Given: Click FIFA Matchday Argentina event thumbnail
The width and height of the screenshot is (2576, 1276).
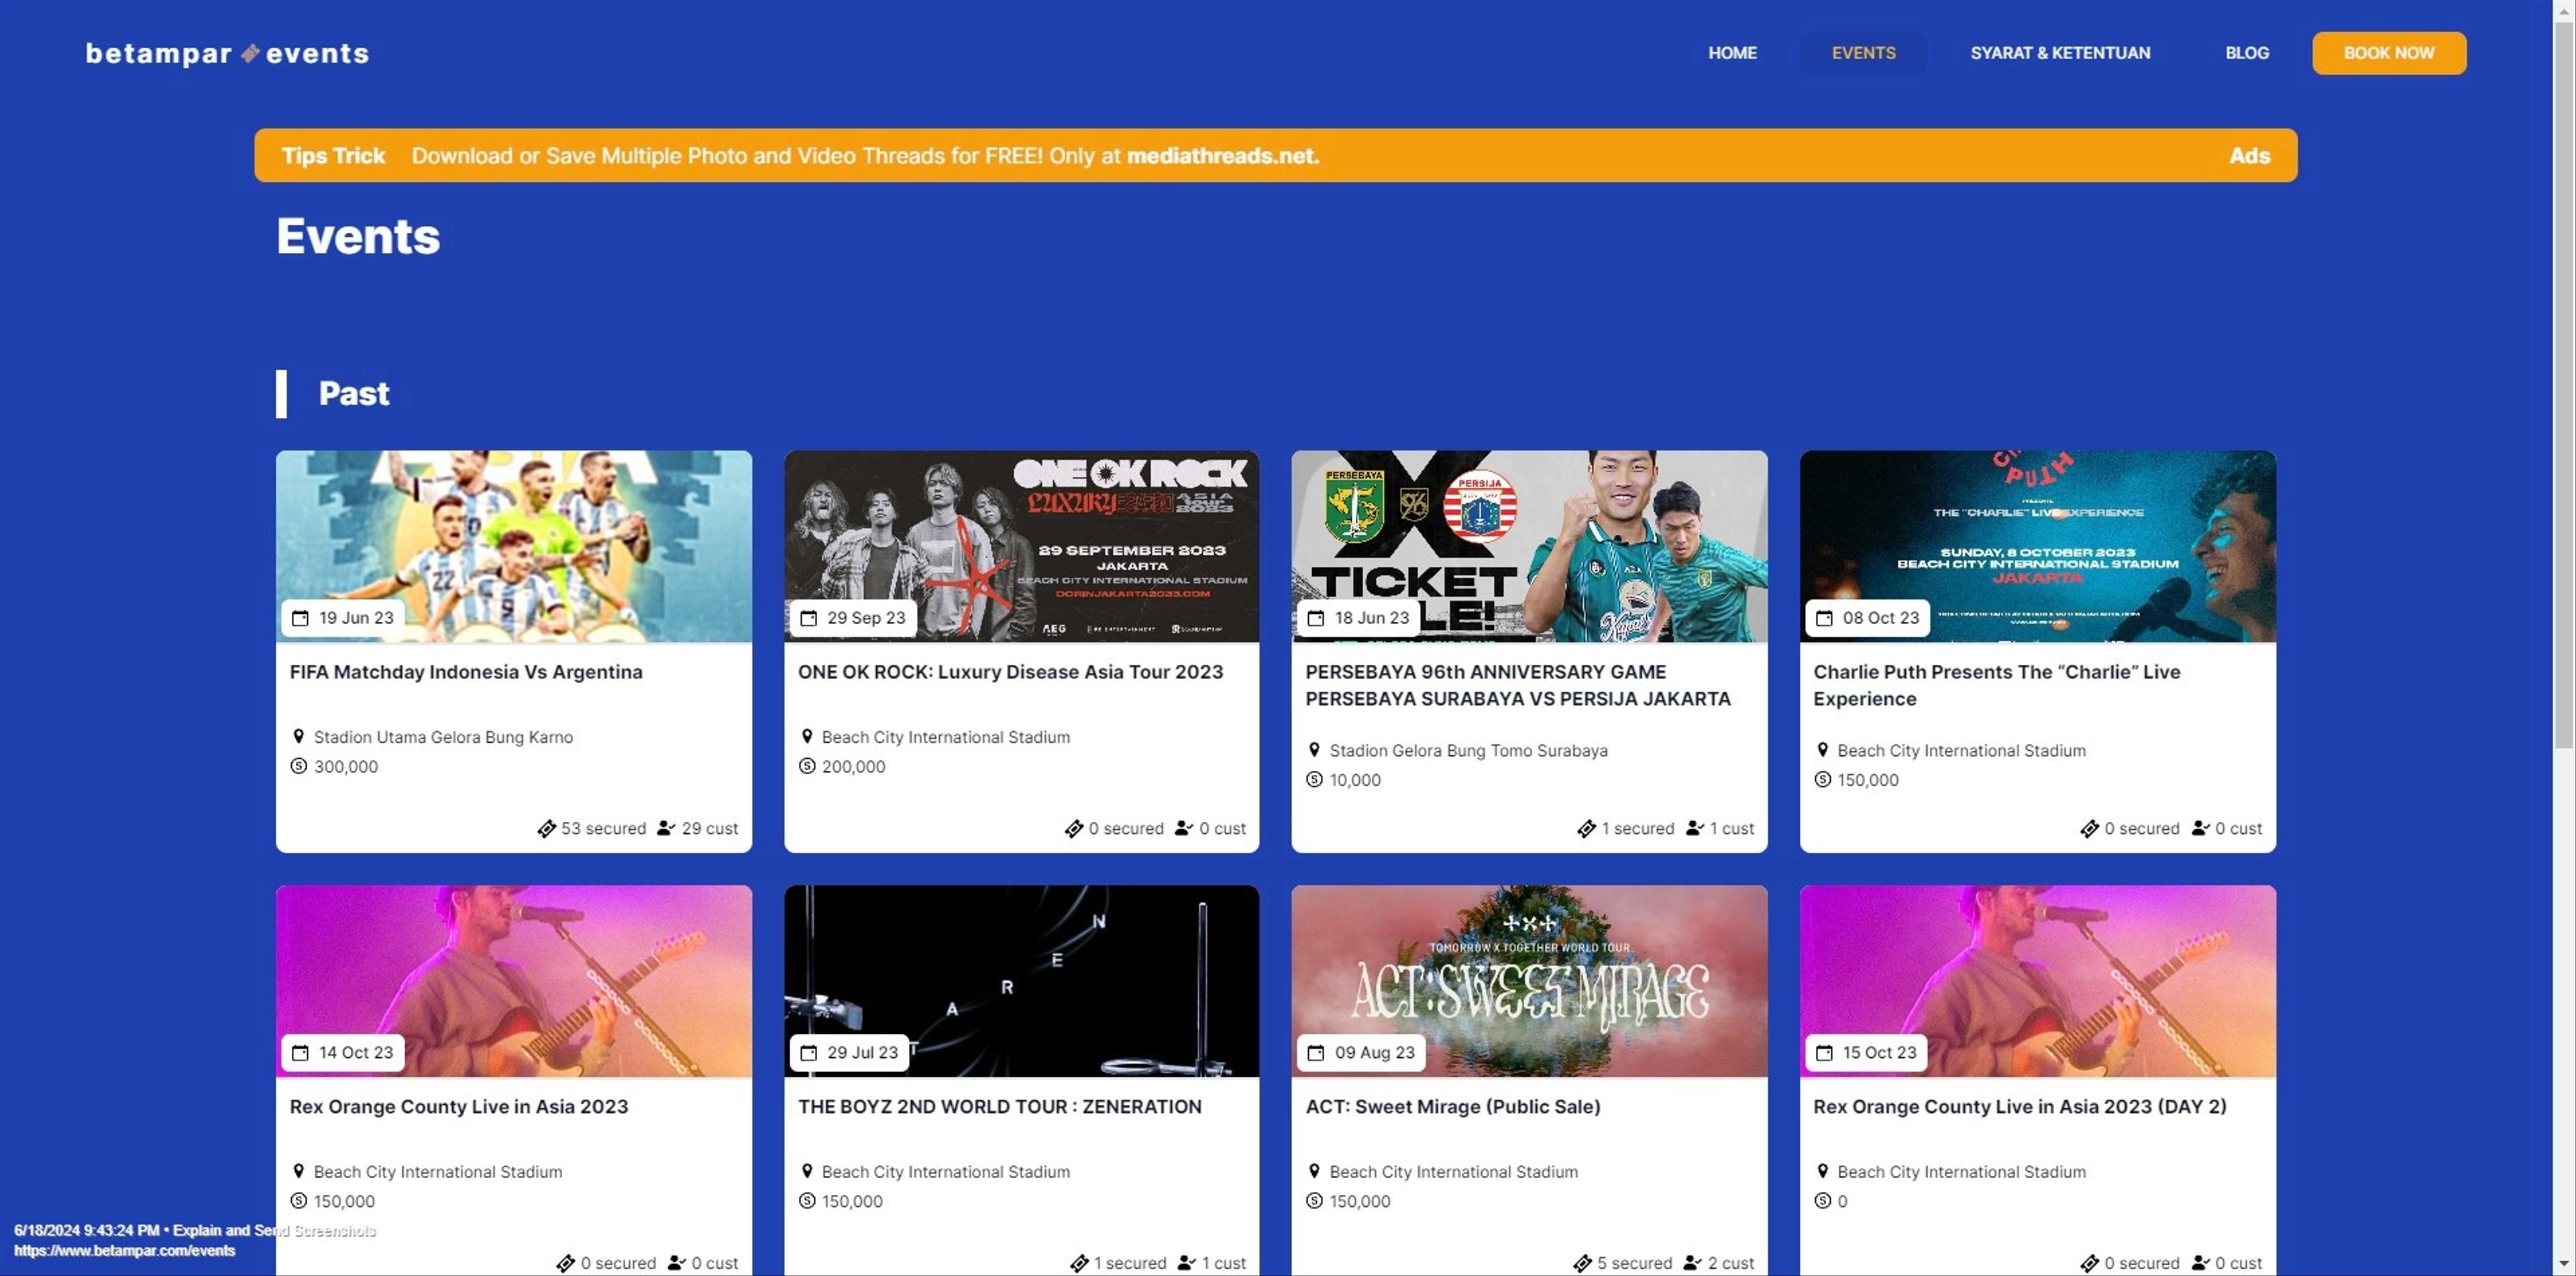Looking at the screenshot, I should (514, 530).
